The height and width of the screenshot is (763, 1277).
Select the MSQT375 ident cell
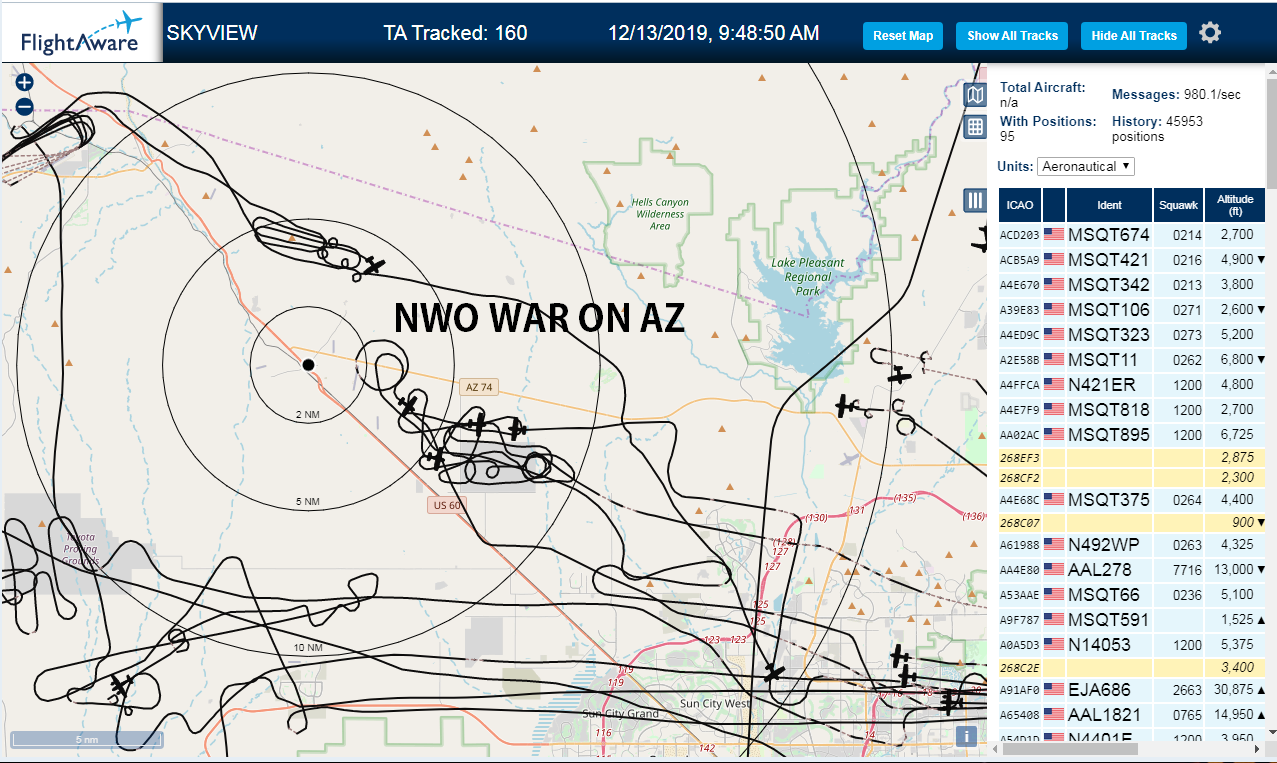(1109, 500)
